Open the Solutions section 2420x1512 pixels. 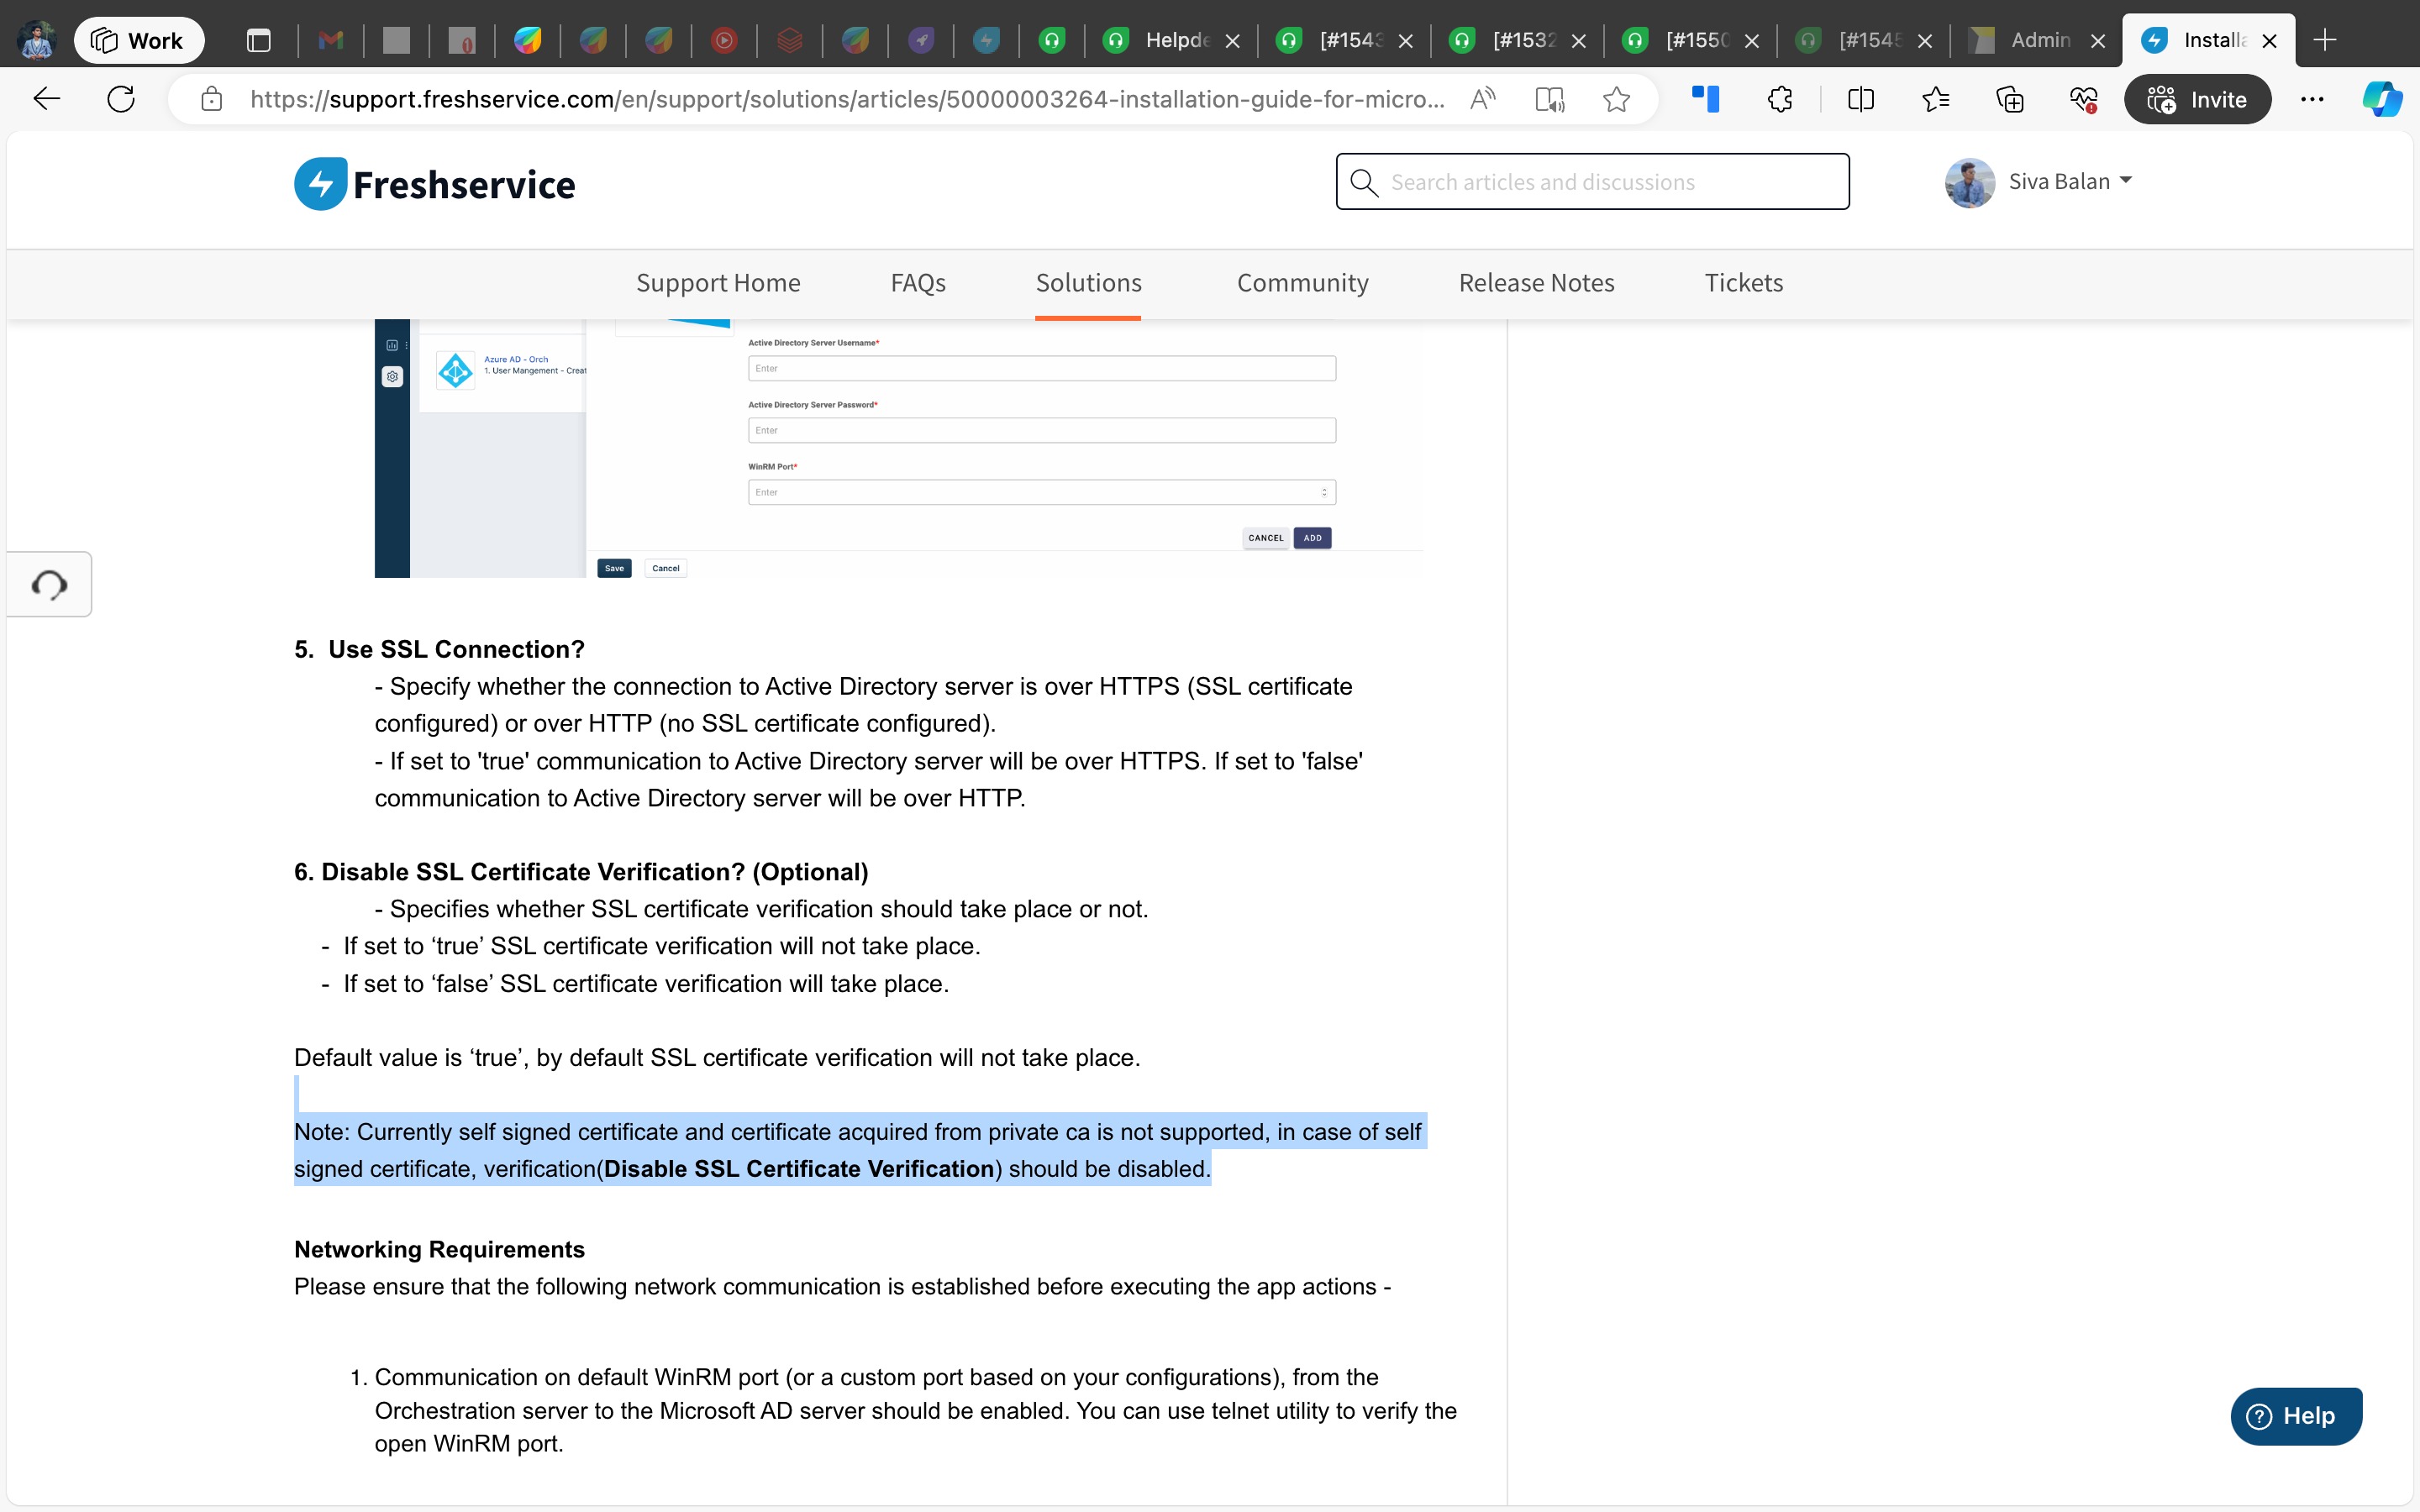click(x=1088, y=283)
